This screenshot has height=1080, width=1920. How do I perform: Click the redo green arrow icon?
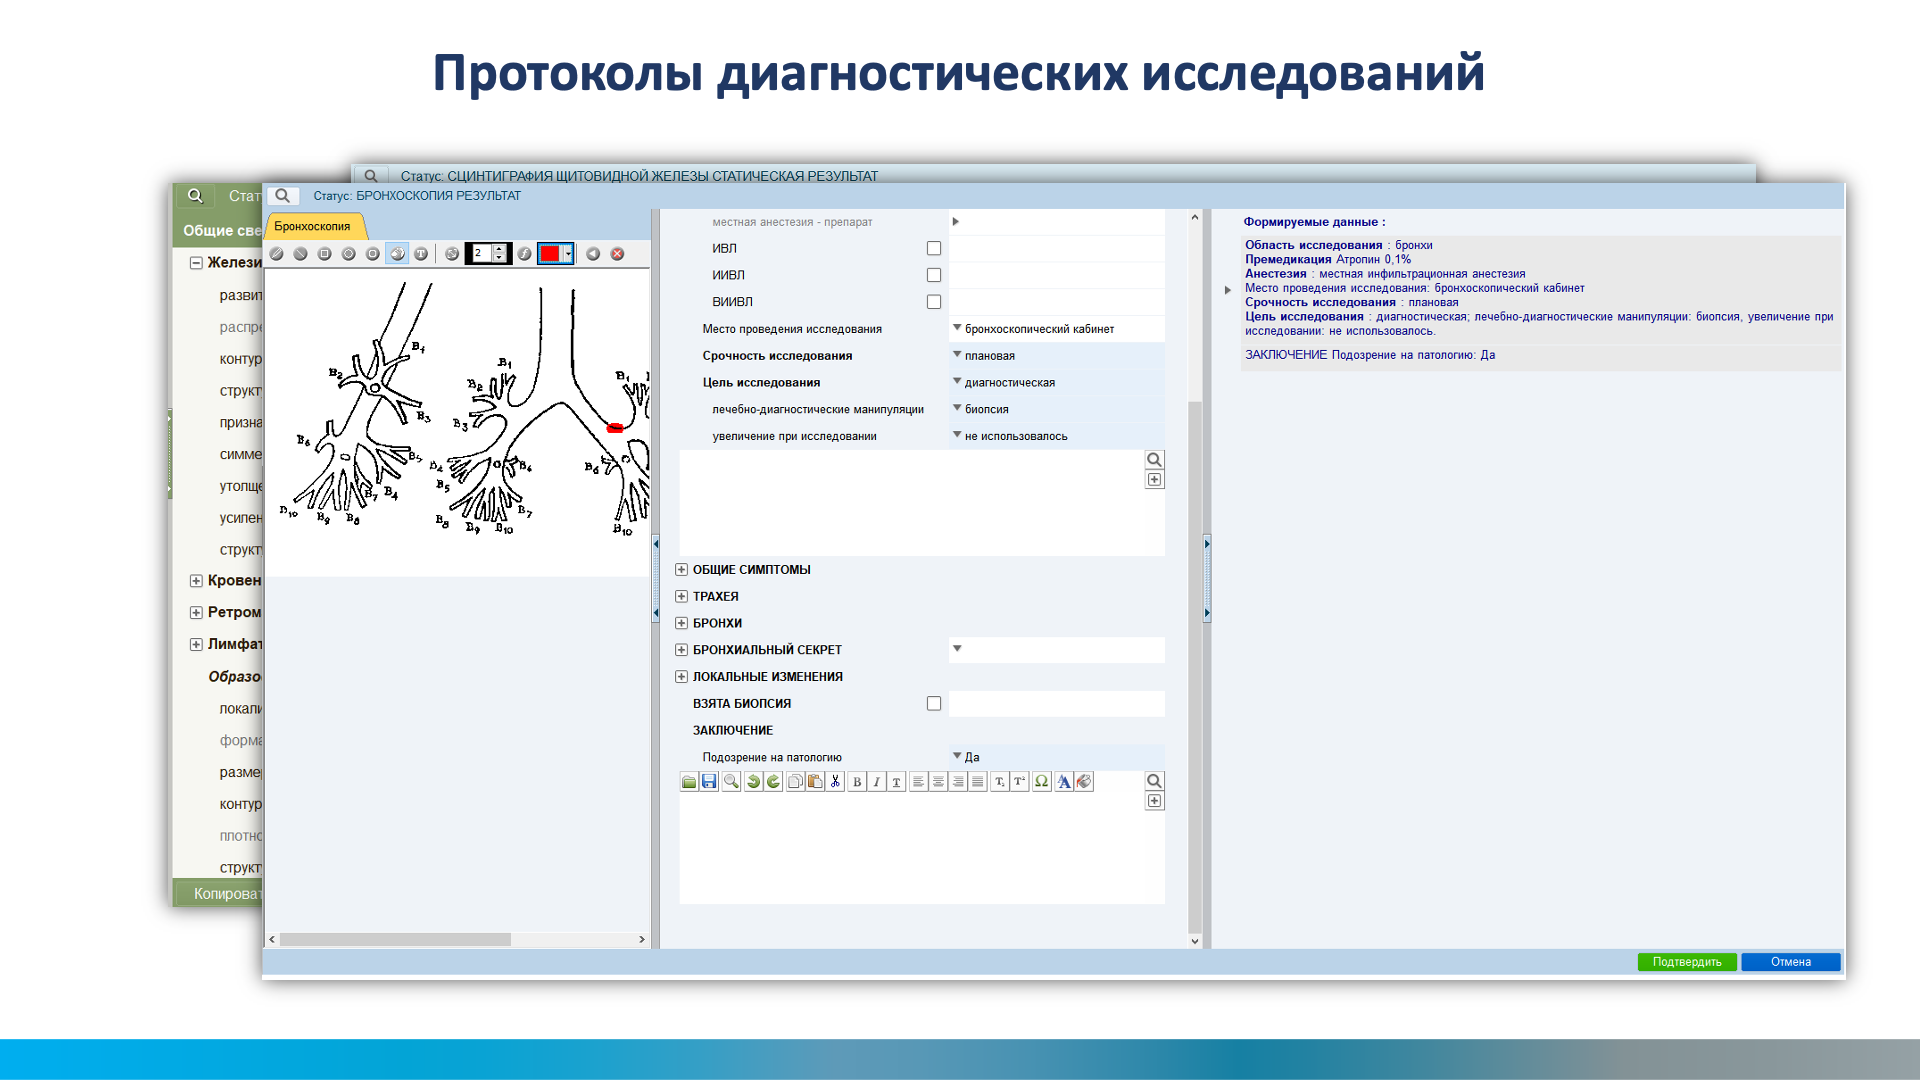(x=773, y=782)
